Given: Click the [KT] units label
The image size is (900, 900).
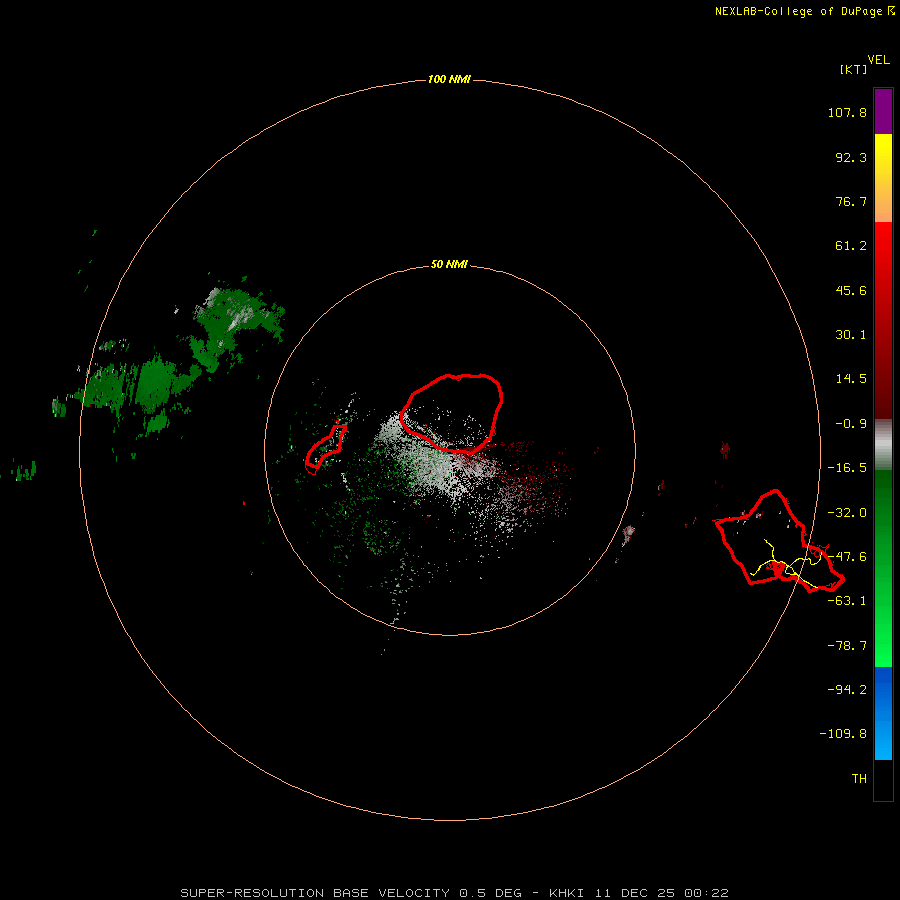Looking at the screenshot, I should 853,69.
